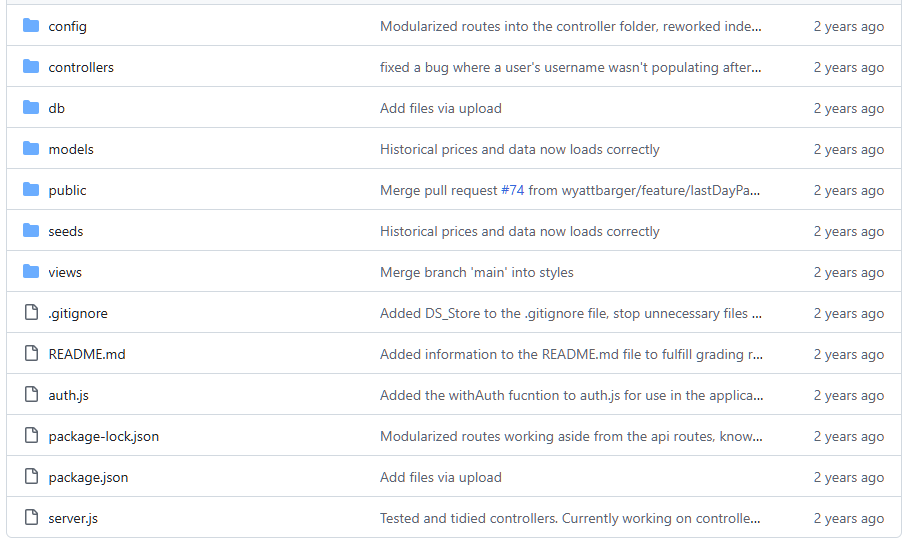Open the server.js file
The image size is (909, 541).
[x=73, y=518]
